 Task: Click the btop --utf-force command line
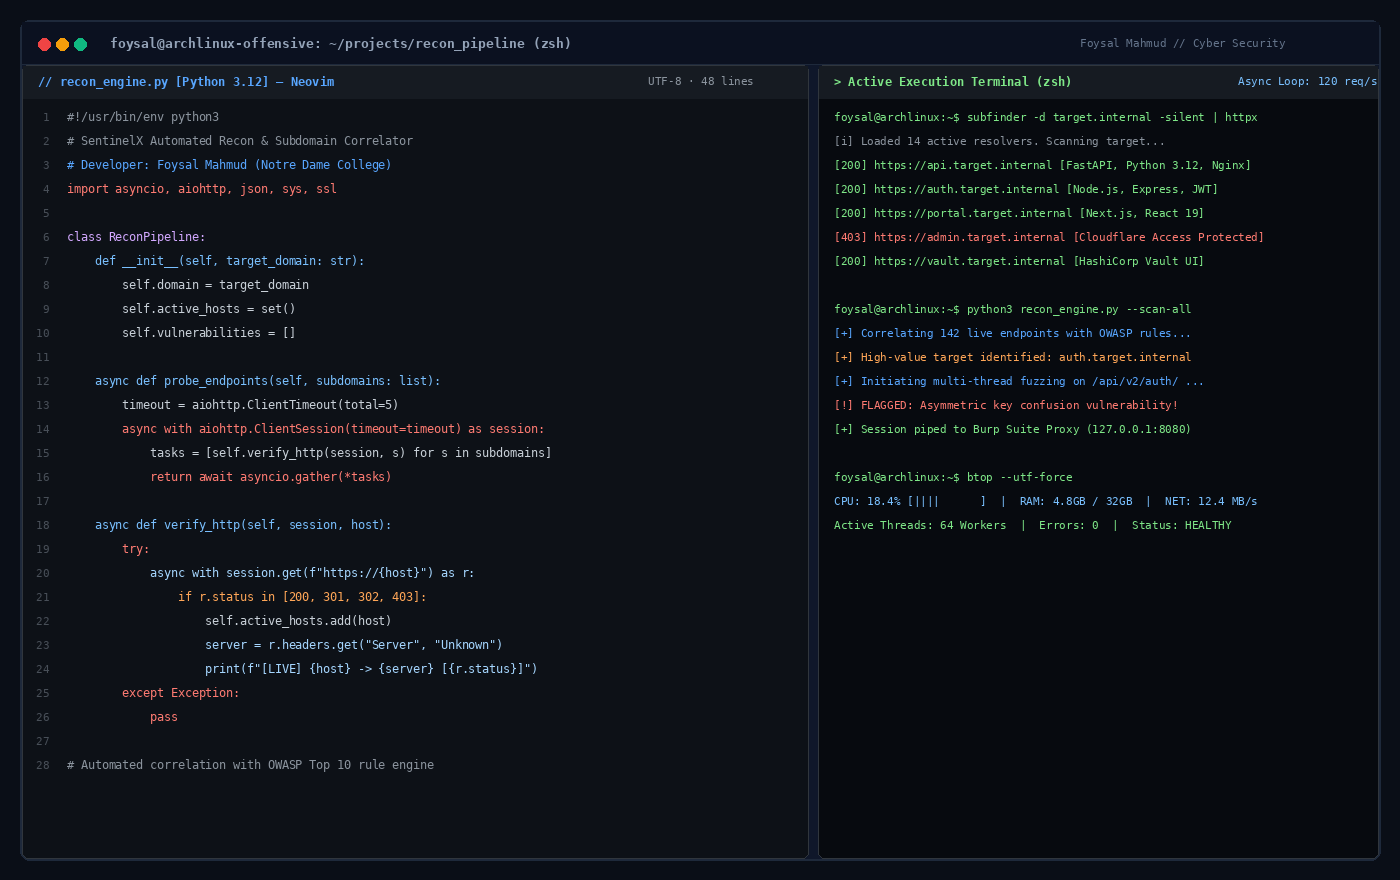953,477
